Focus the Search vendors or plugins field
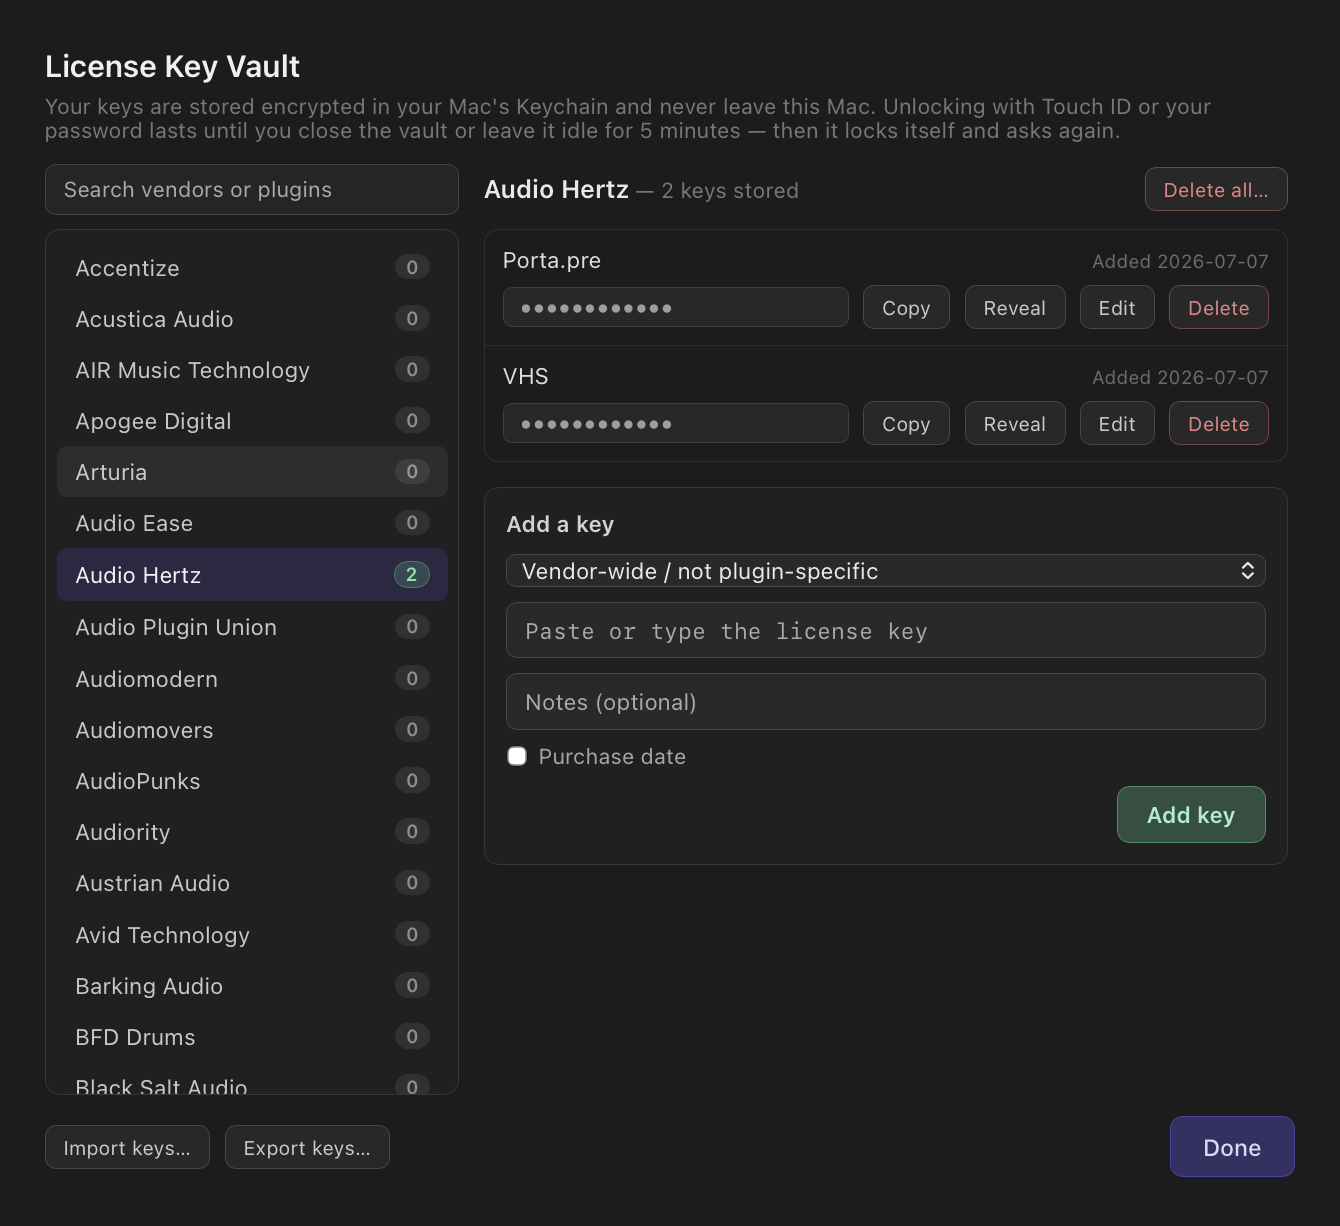This screenshot has width=1340, height=1226. [x=252, y=189]
